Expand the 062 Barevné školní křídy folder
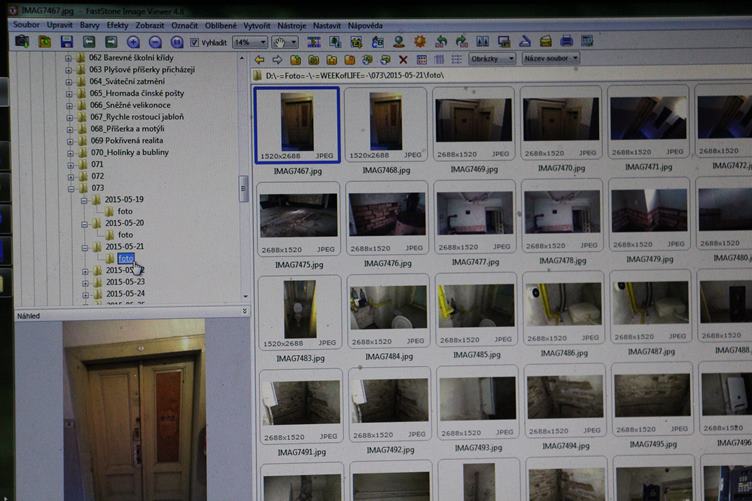Viewport: 752px width, 501px height. coord(68,58)
